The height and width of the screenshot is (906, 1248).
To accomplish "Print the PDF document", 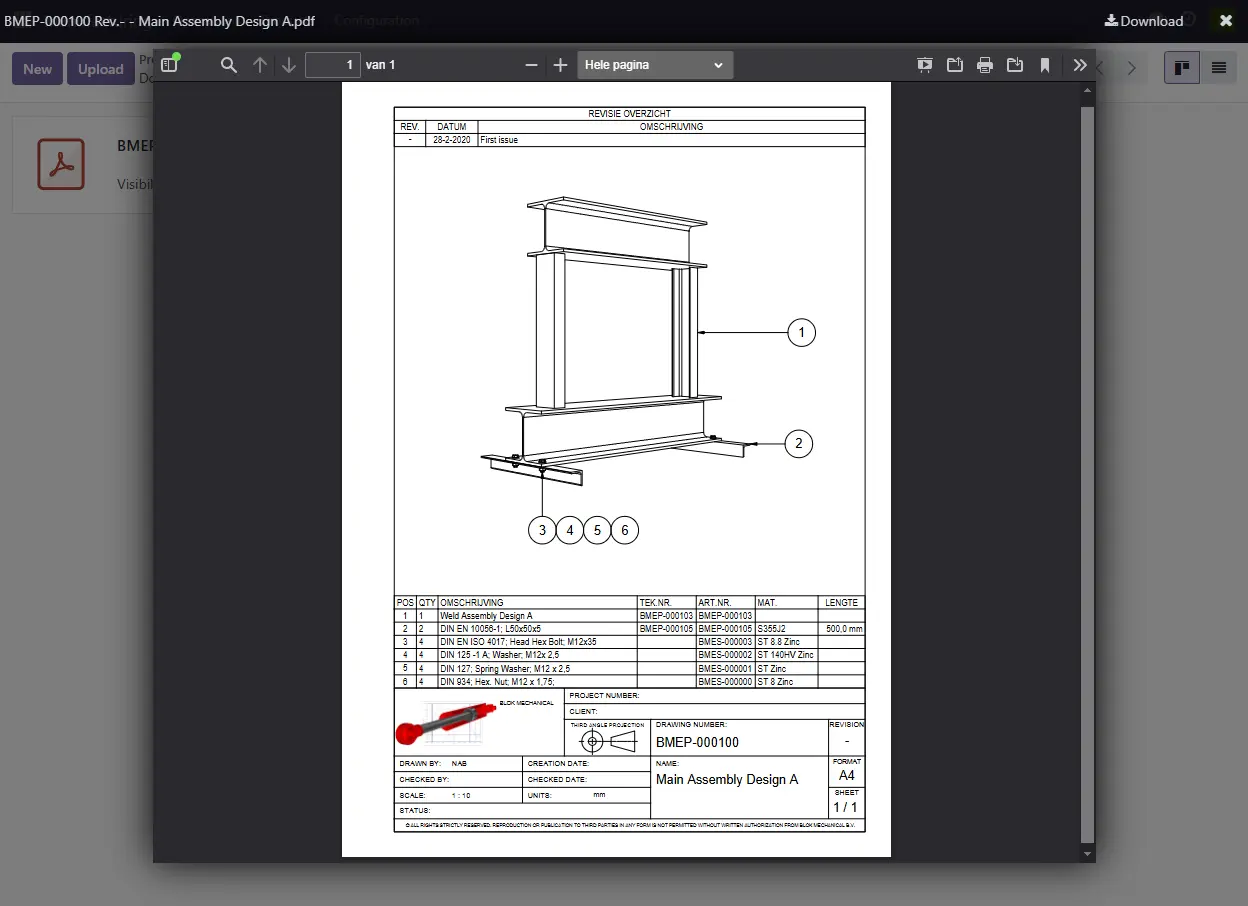I will click(x=985, y=65).
